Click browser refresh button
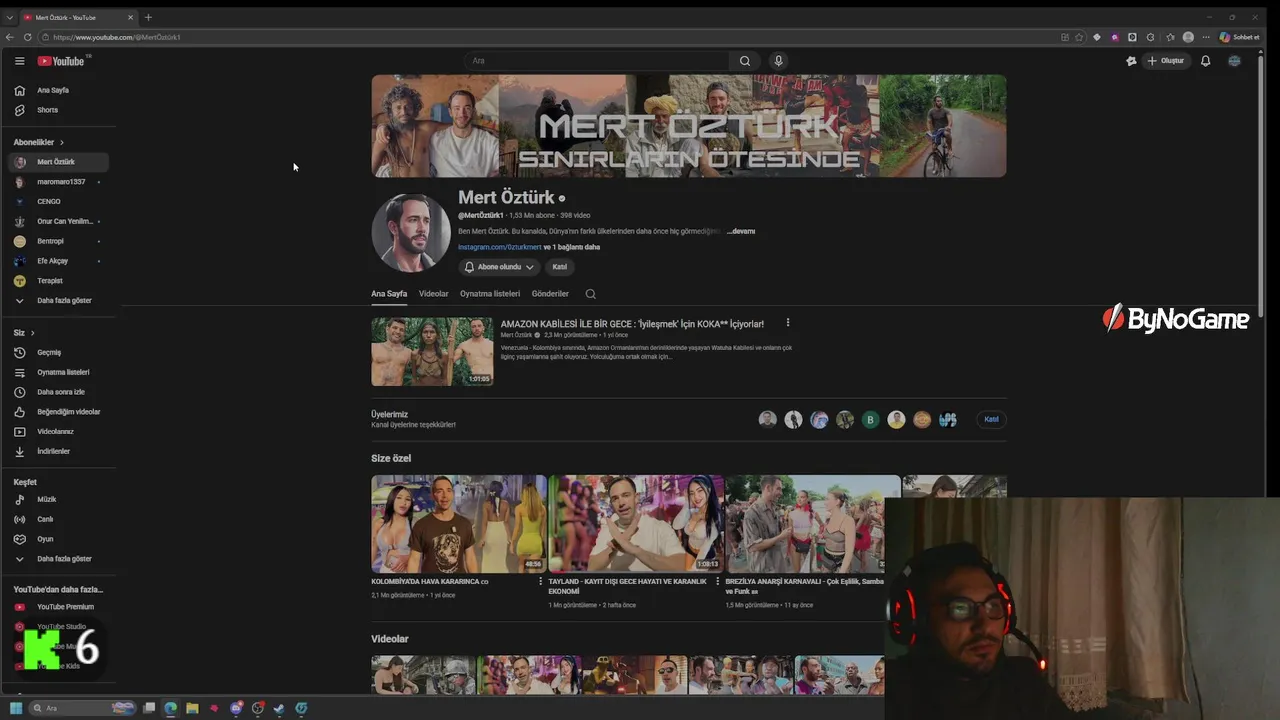The image size is (1280, 720). [x=28, y=37]
